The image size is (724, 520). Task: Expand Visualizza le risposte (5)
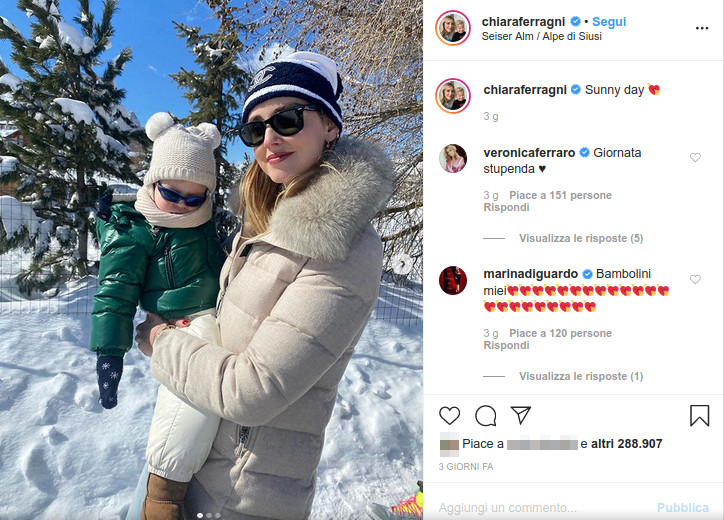(x=581, y=238)
